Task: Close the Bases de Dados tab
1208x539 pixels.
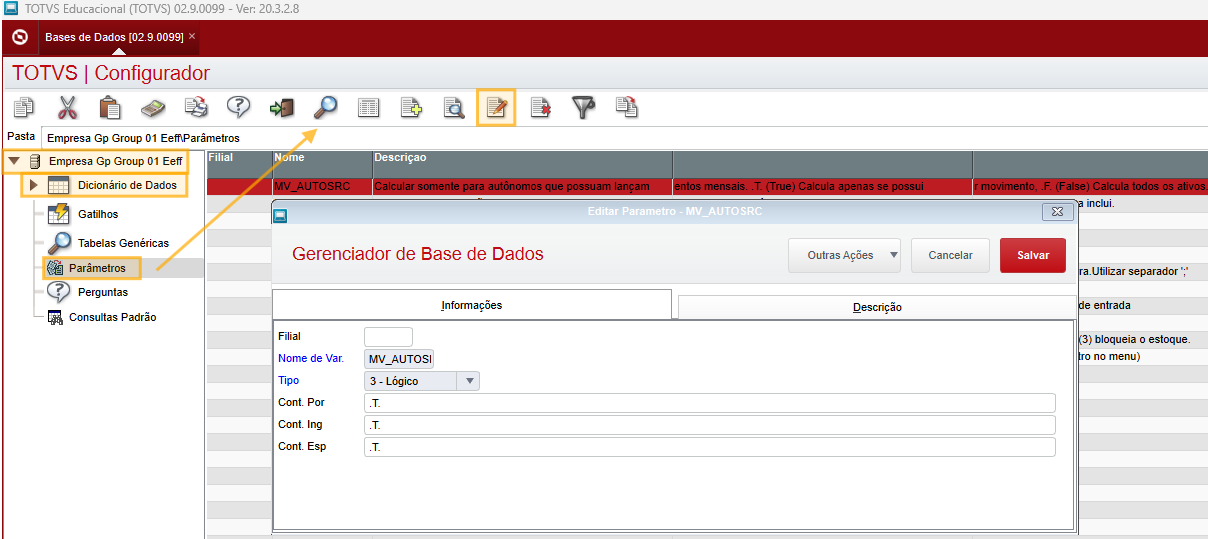Action: [x=192, y=36]
